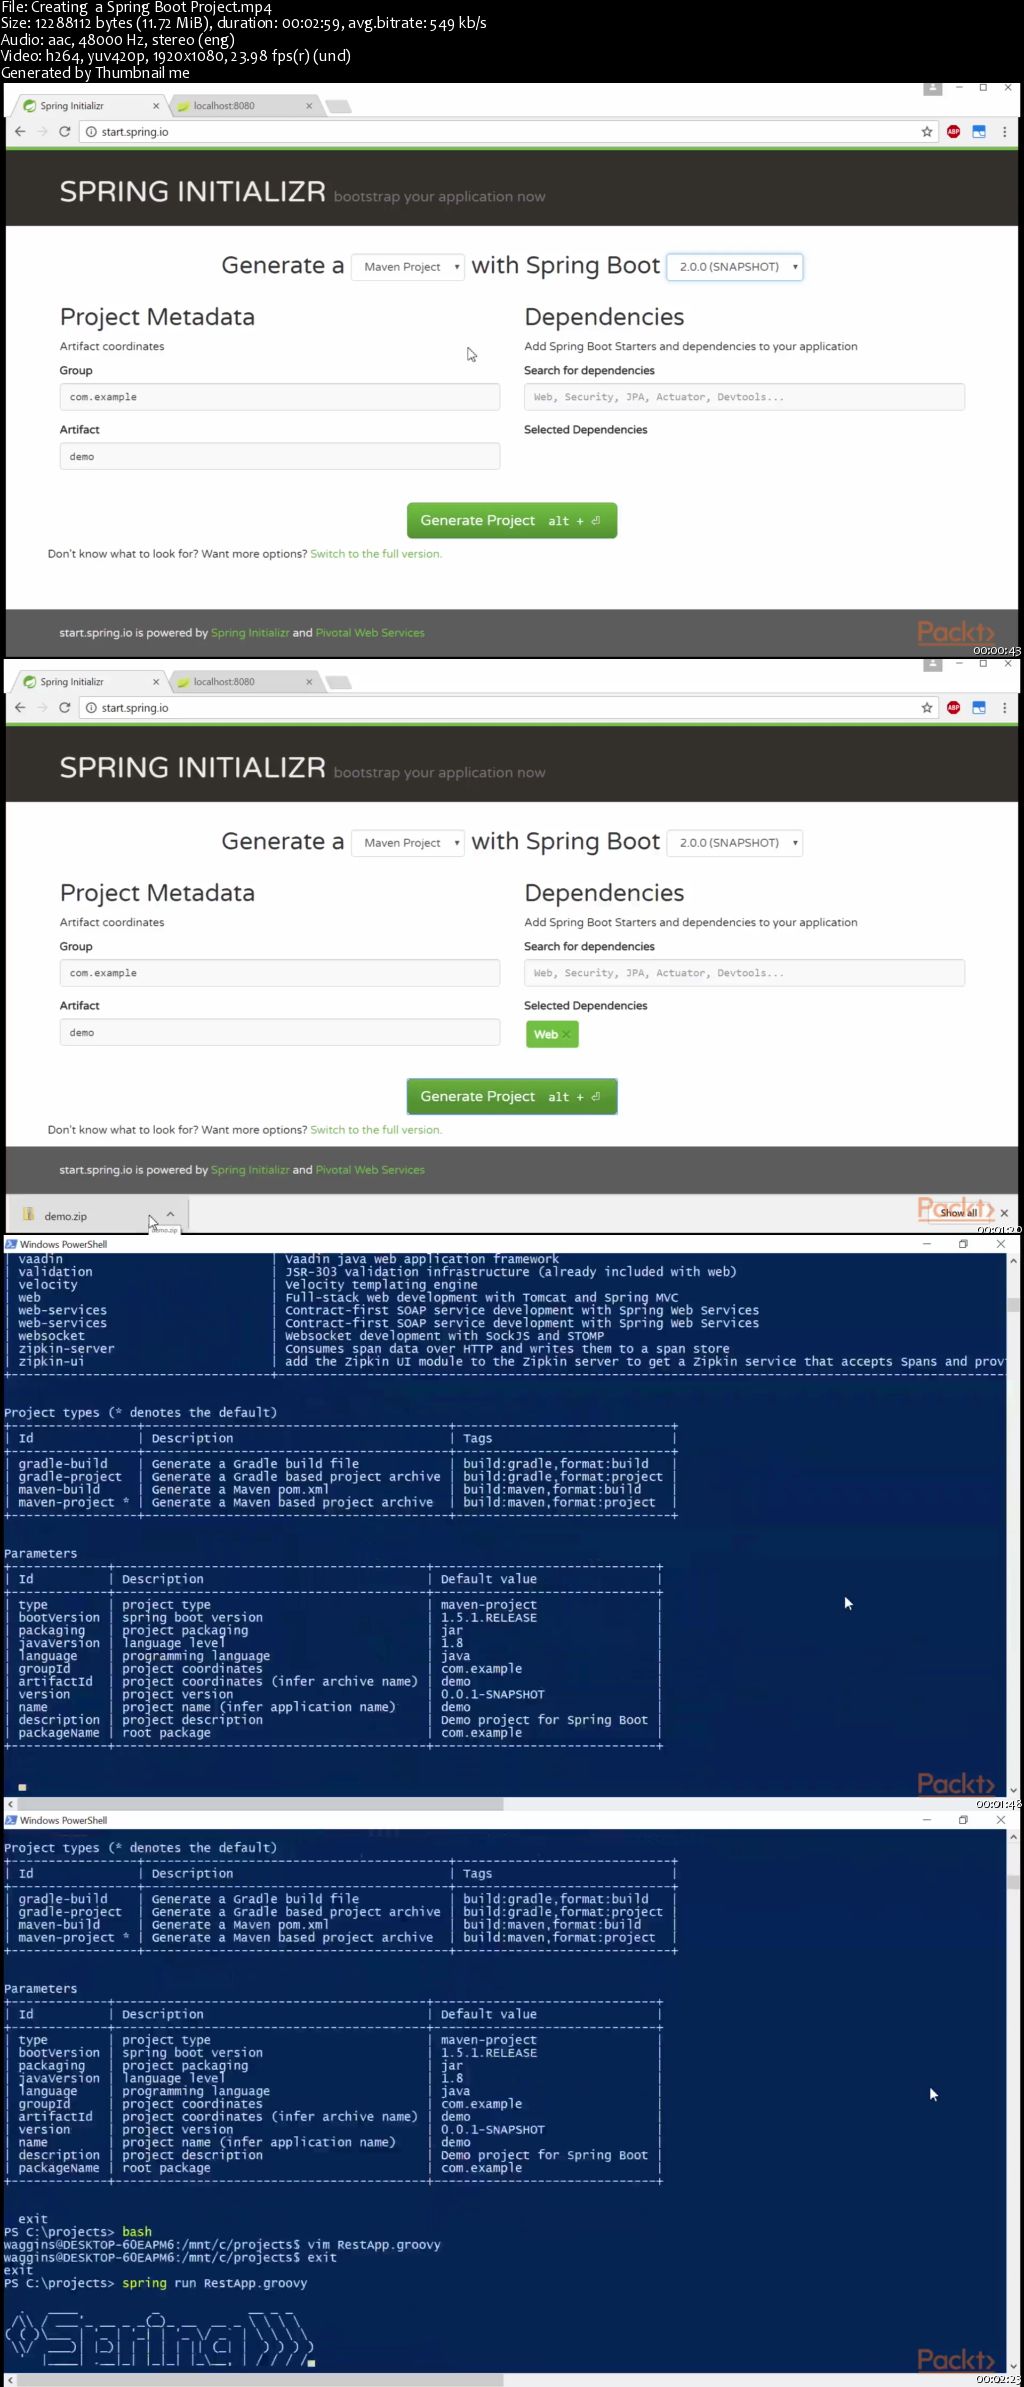Open focused 2.0.0 (SNAPSHOT) version dropdown
1024x2387 pixels.
pos(735,267)
